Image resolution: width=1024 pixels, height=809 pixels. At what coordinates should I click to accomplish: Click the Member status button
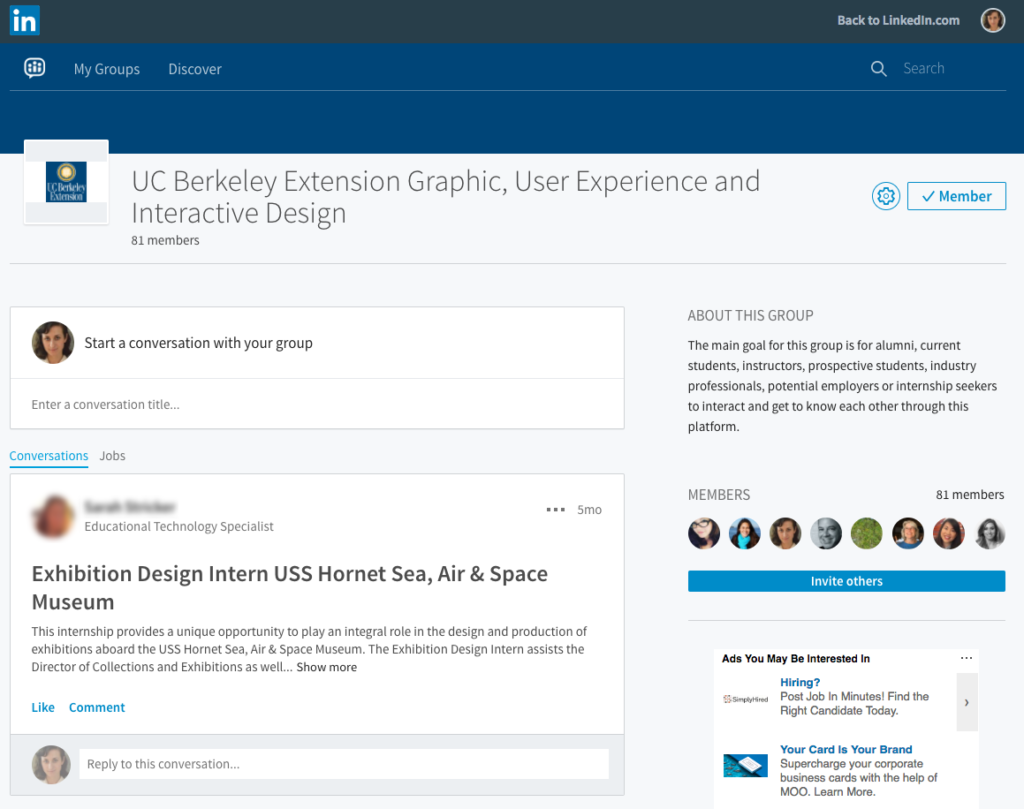[956, 196]
